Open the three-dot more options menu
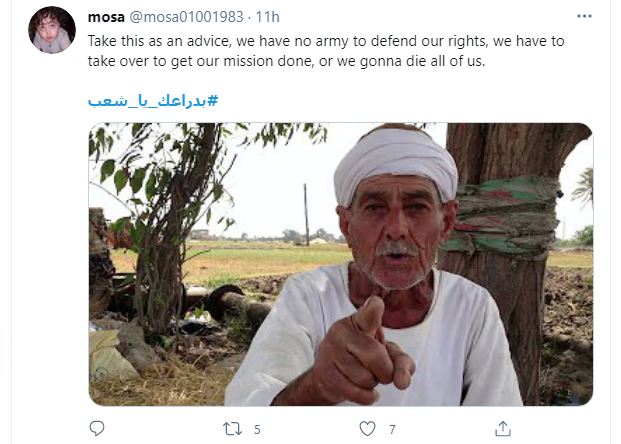 point(584,16)
